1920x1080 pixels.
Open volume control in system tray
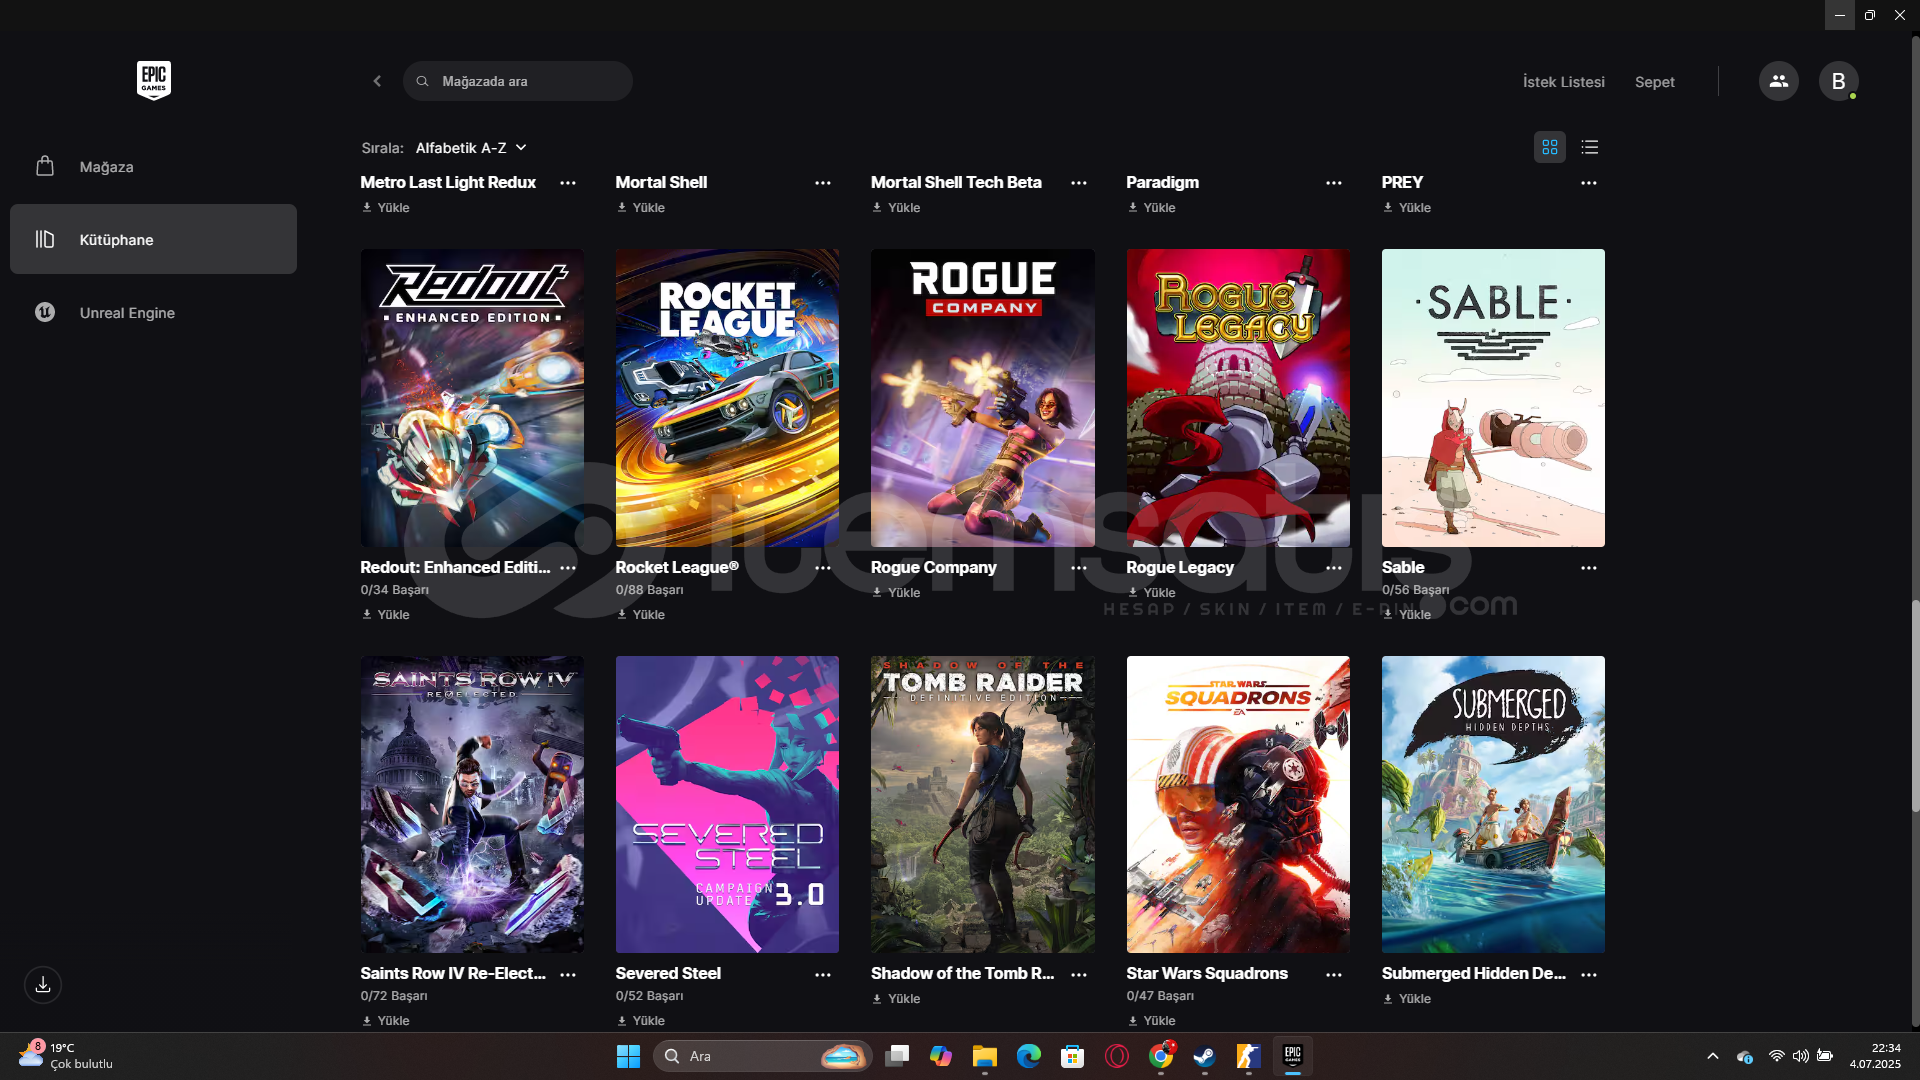1801,1056
